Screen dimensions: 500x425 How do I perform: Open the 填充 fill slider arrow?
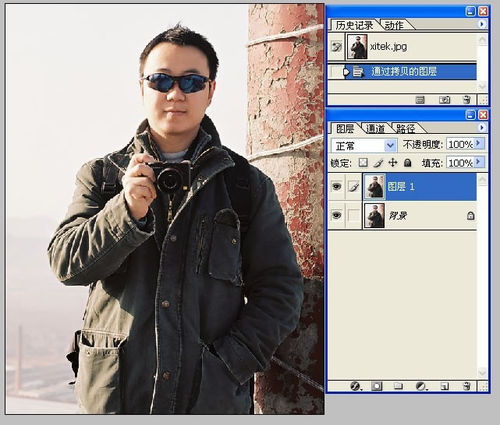click(x=479, y=162)
